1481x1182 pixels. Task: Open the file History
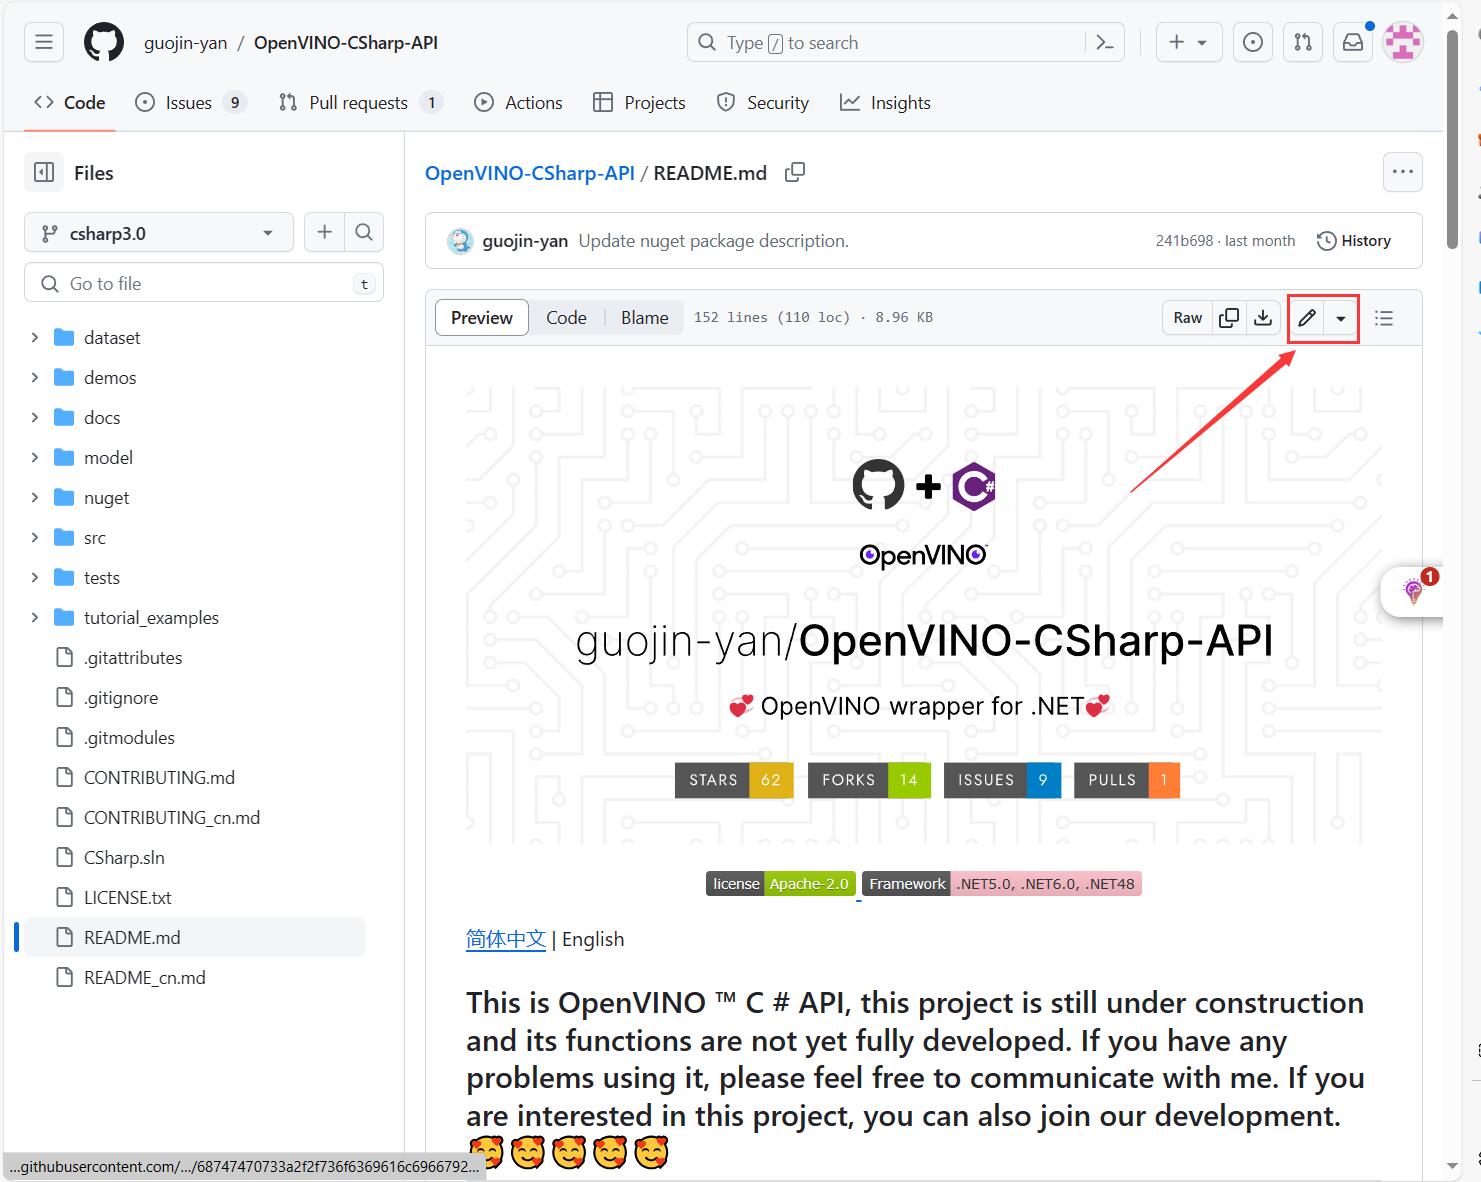(1354, 241)
